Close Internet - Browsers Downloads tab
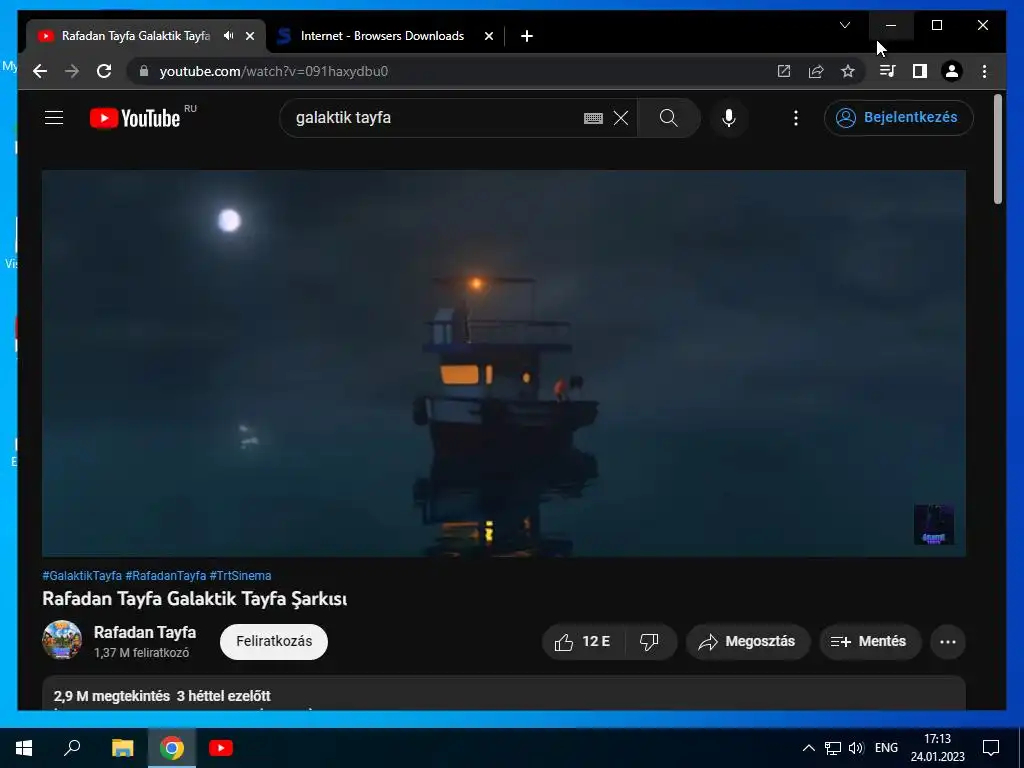The image size is (1024, 768). click(x=488, y=36)
